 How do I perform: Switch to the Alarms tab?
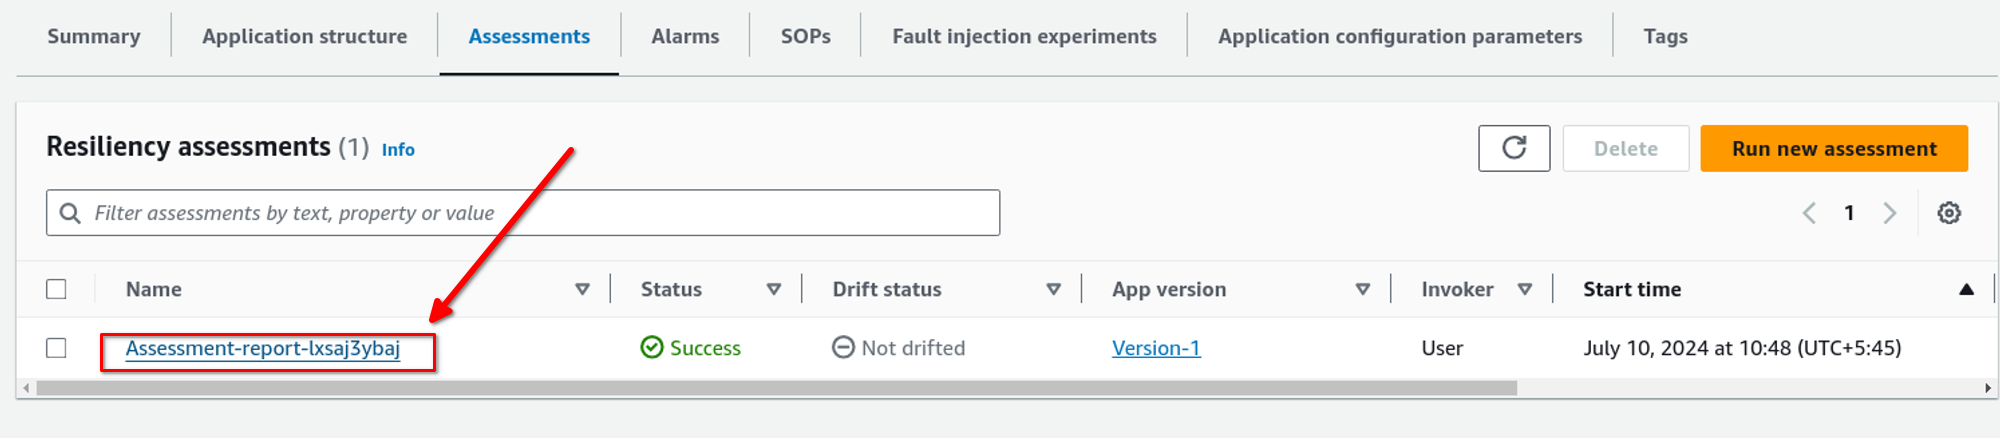point(685,37)
